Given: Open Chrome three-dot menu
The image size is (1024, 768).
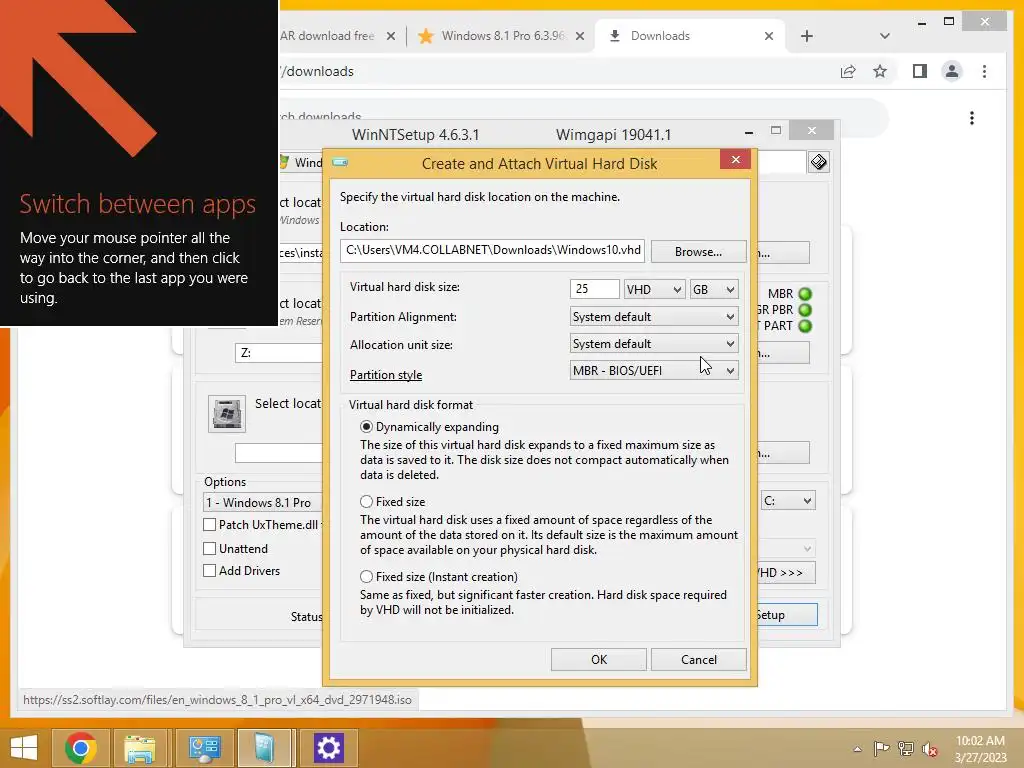Looking at the screenshot, I should click(x=984, y=71).
